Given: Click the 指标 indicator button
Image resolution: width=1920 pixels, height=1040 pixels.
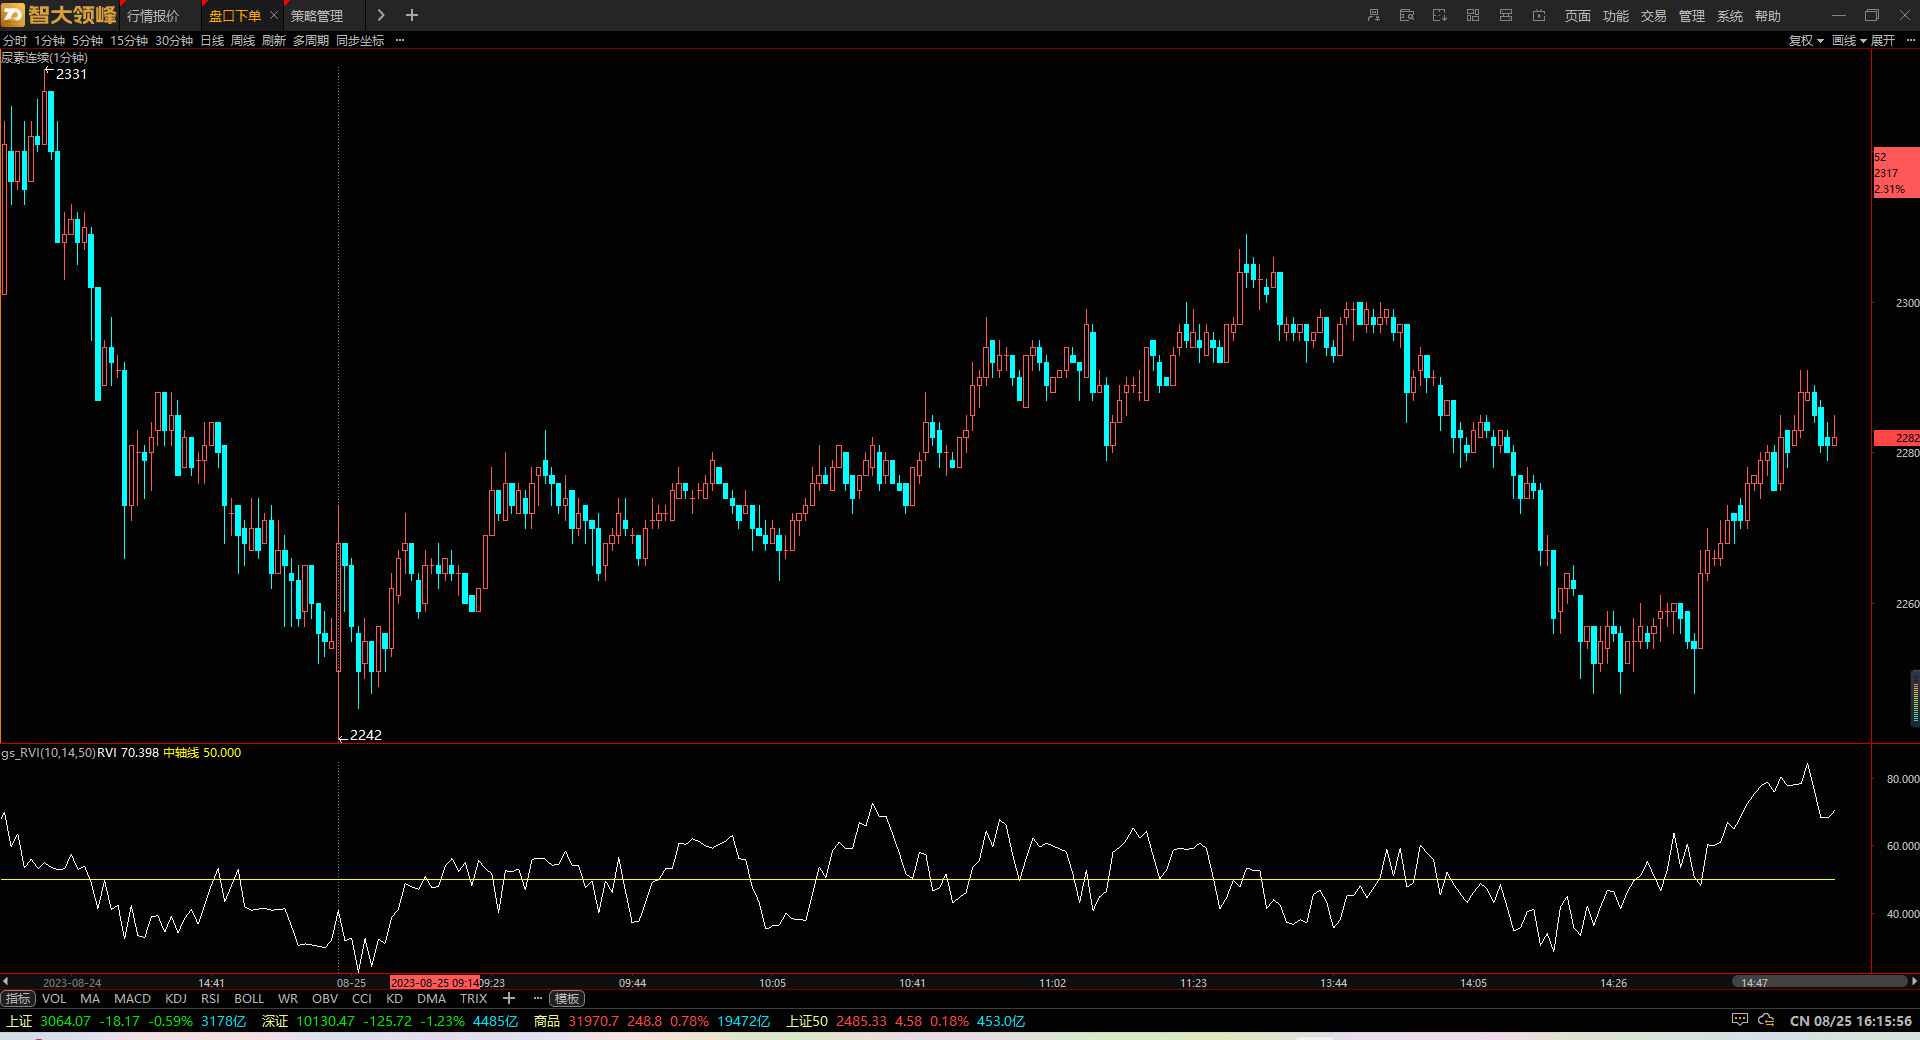Looking at the screenshot, I should point(18,998).
